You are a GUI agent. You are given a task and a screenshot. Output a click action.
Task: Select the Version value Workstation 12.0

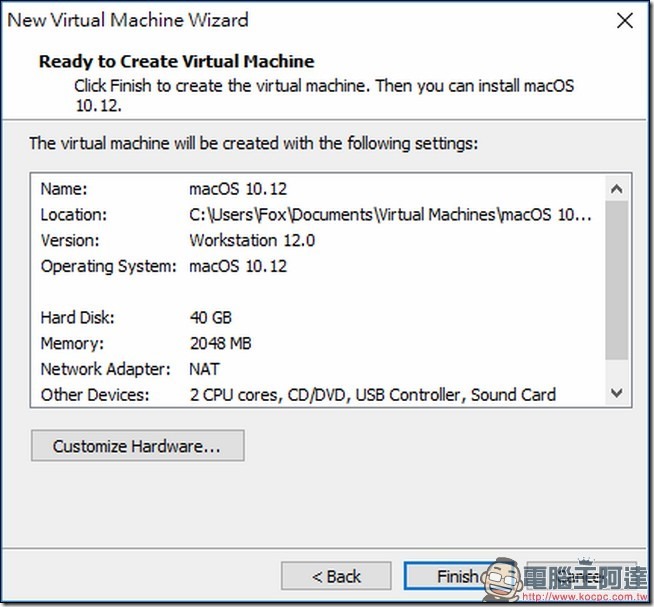point(252,240)
